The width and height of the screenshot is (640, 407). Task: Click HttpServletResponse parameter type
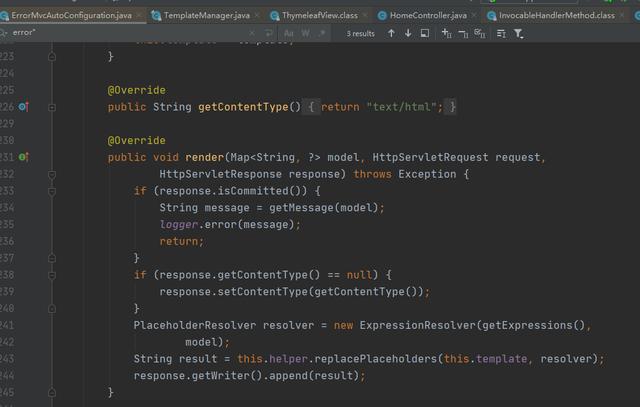click(220, 174)
